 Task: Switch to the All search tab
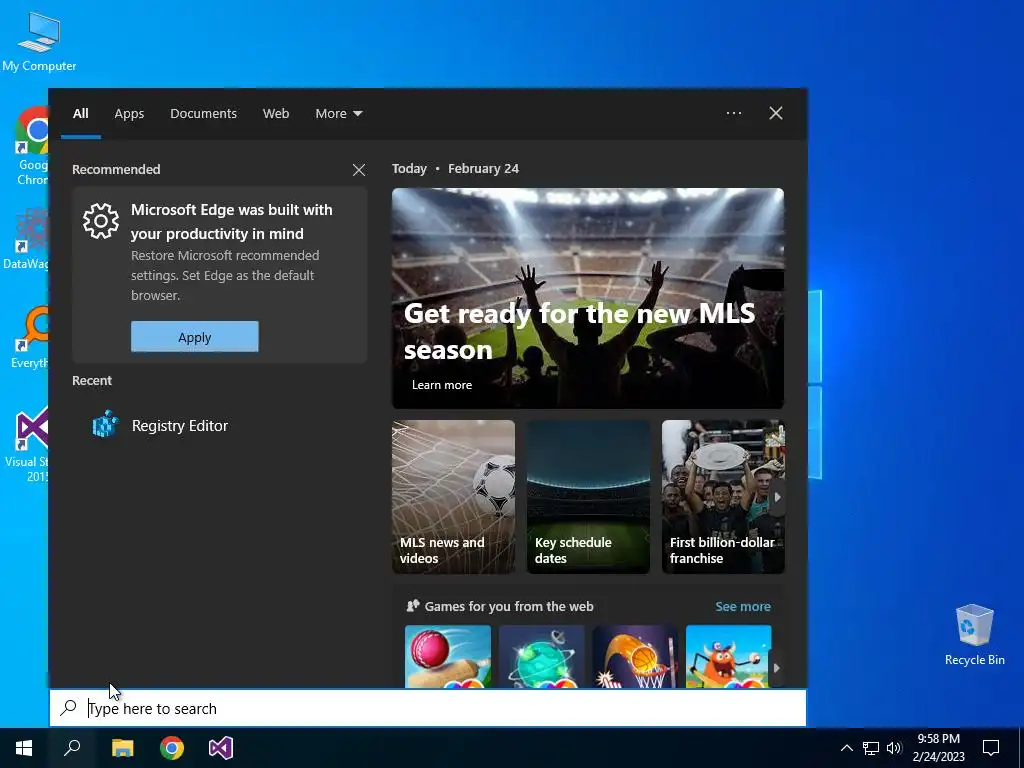click(x=80, y=114)
